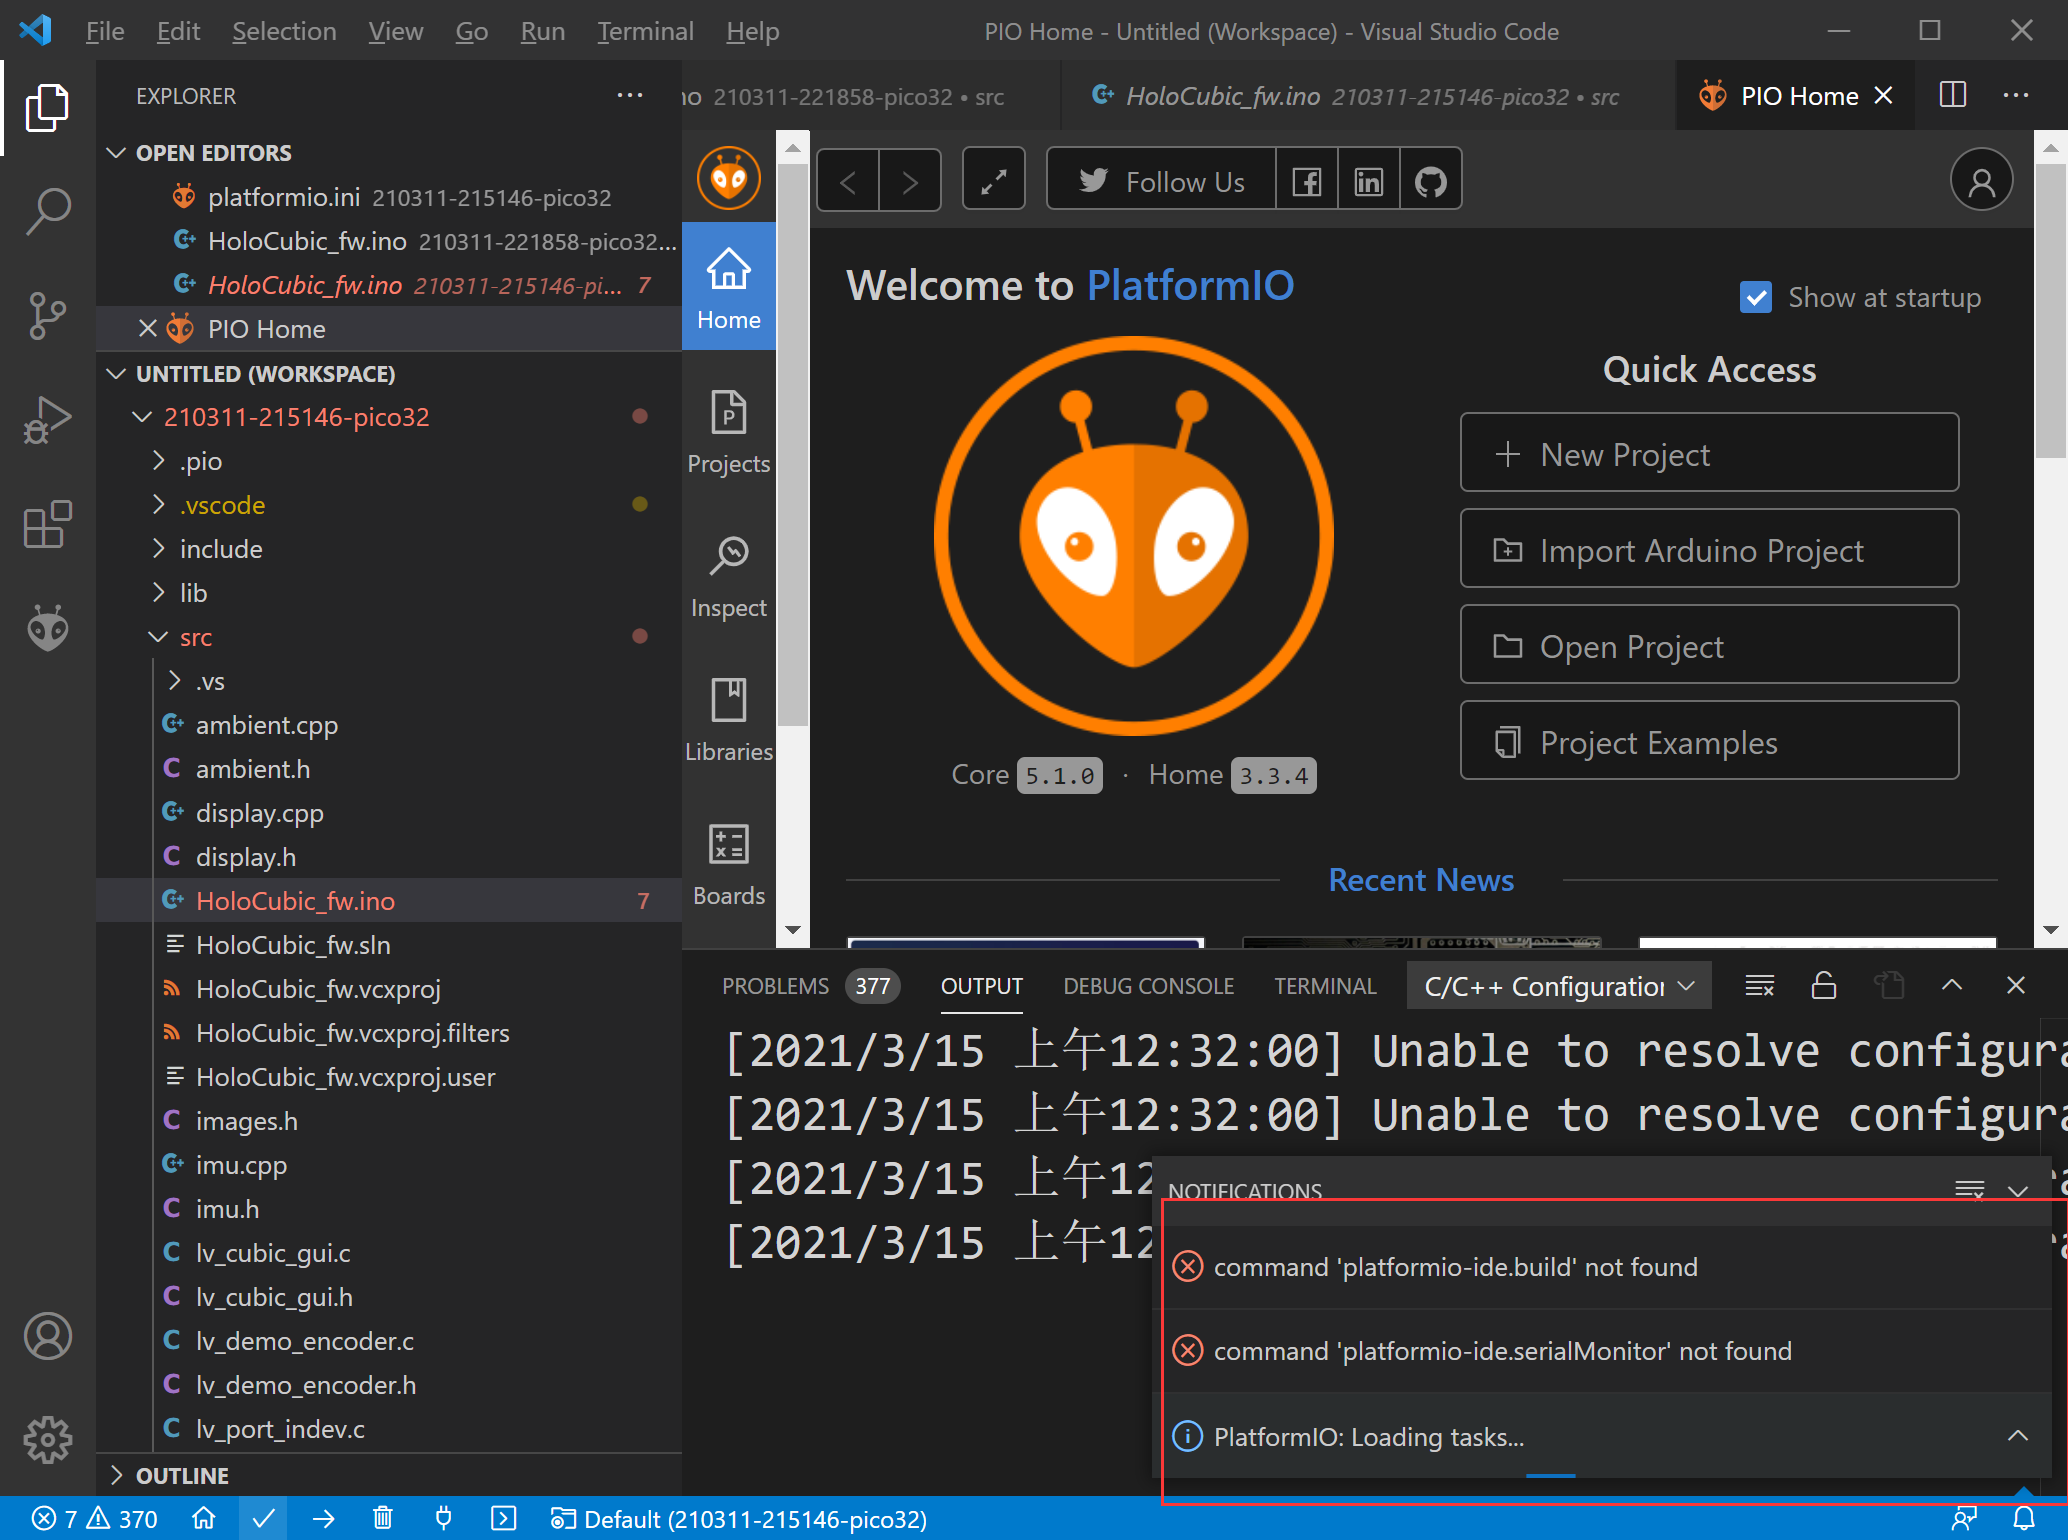Click Import Arduino Project button
Image resolution: width=2068 pixels, height=1540 pixels.
click(1708, 550)
